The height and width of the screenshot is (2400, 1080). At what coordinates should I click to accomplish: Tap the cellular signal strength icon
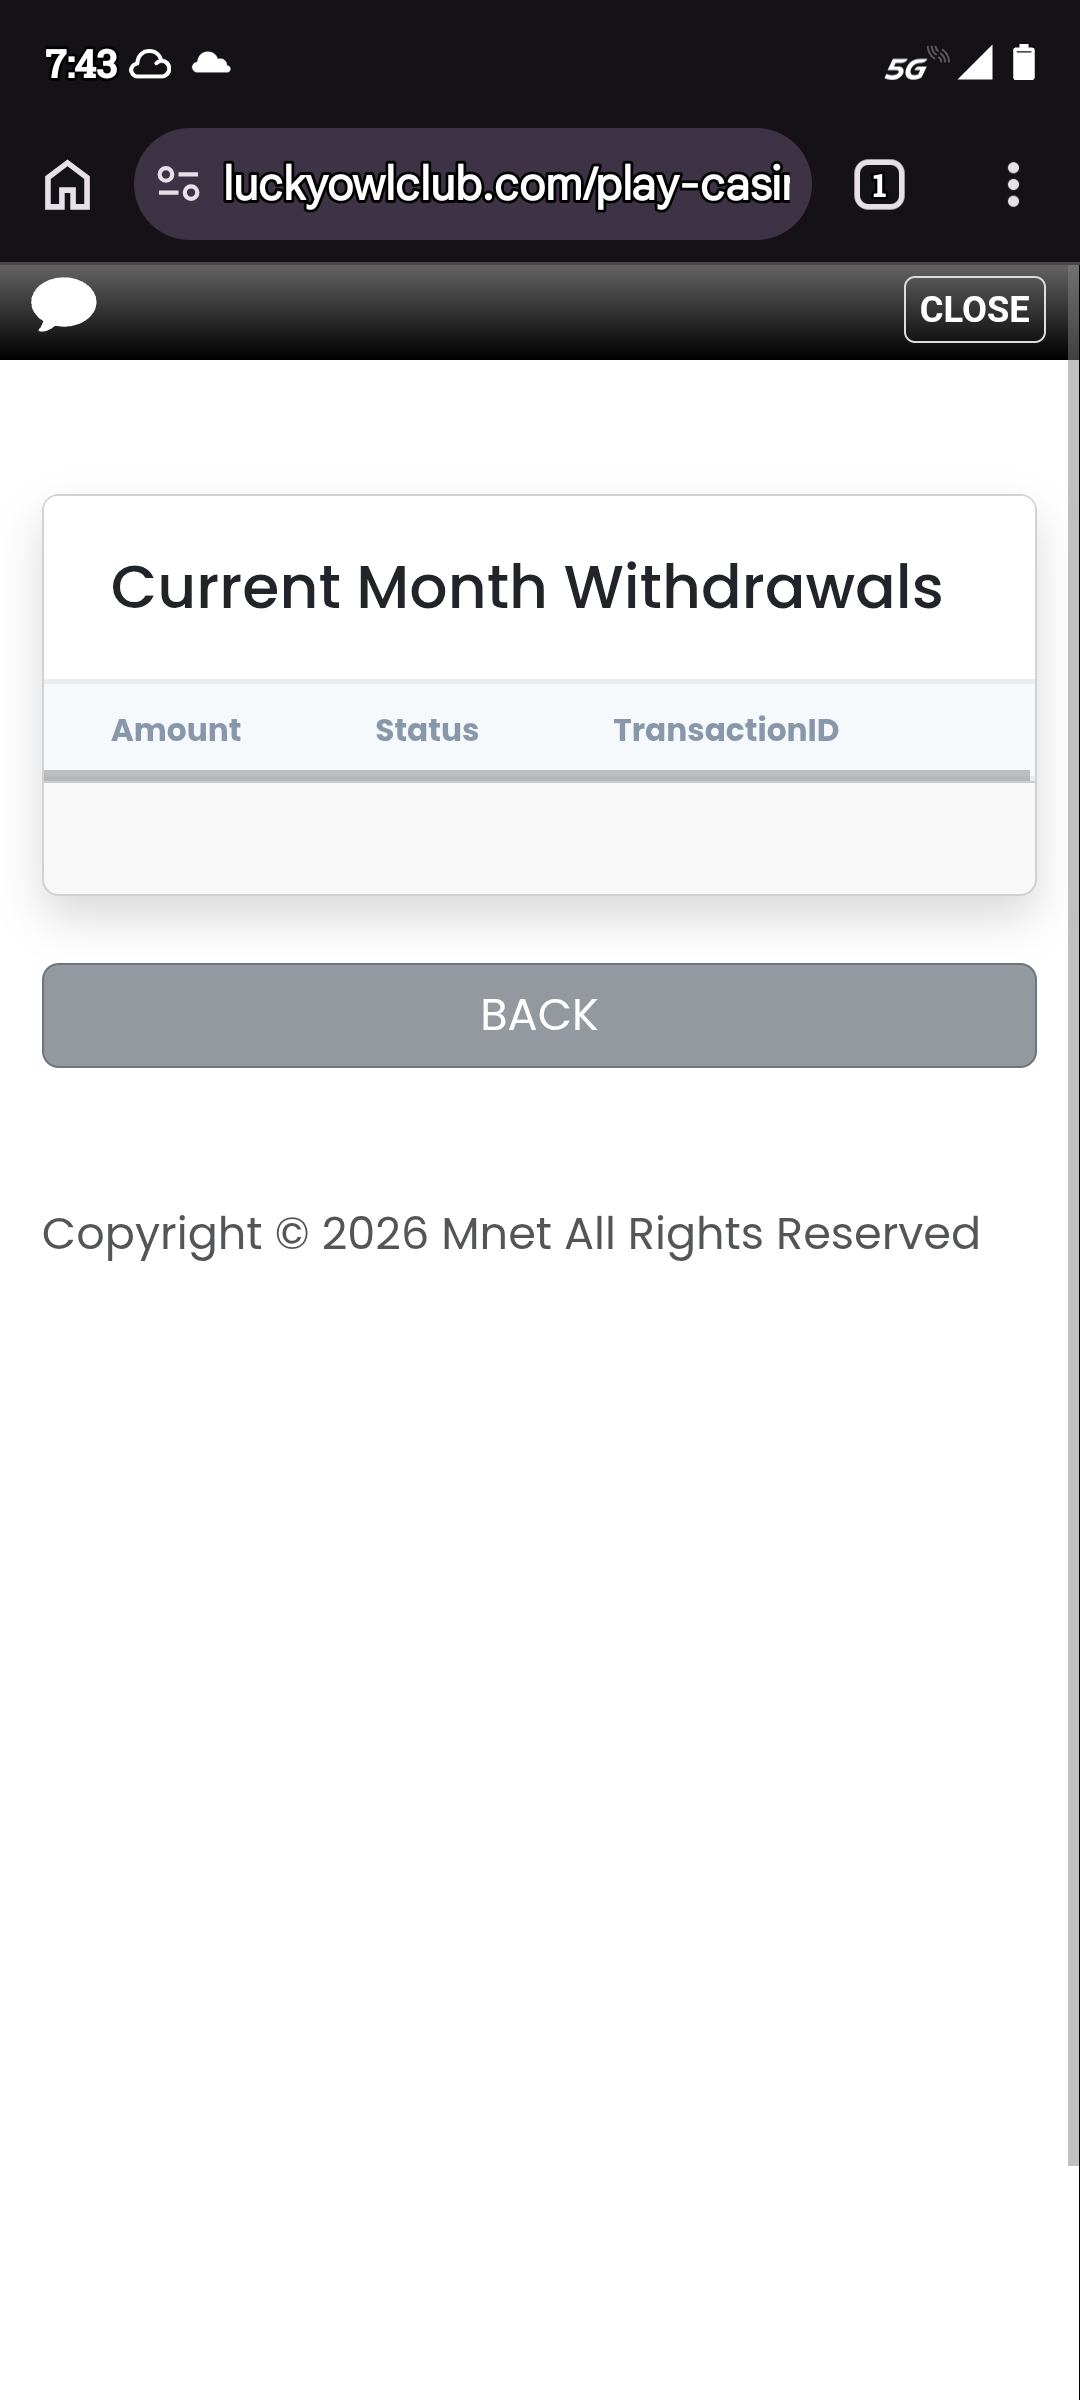pos(975,63)
